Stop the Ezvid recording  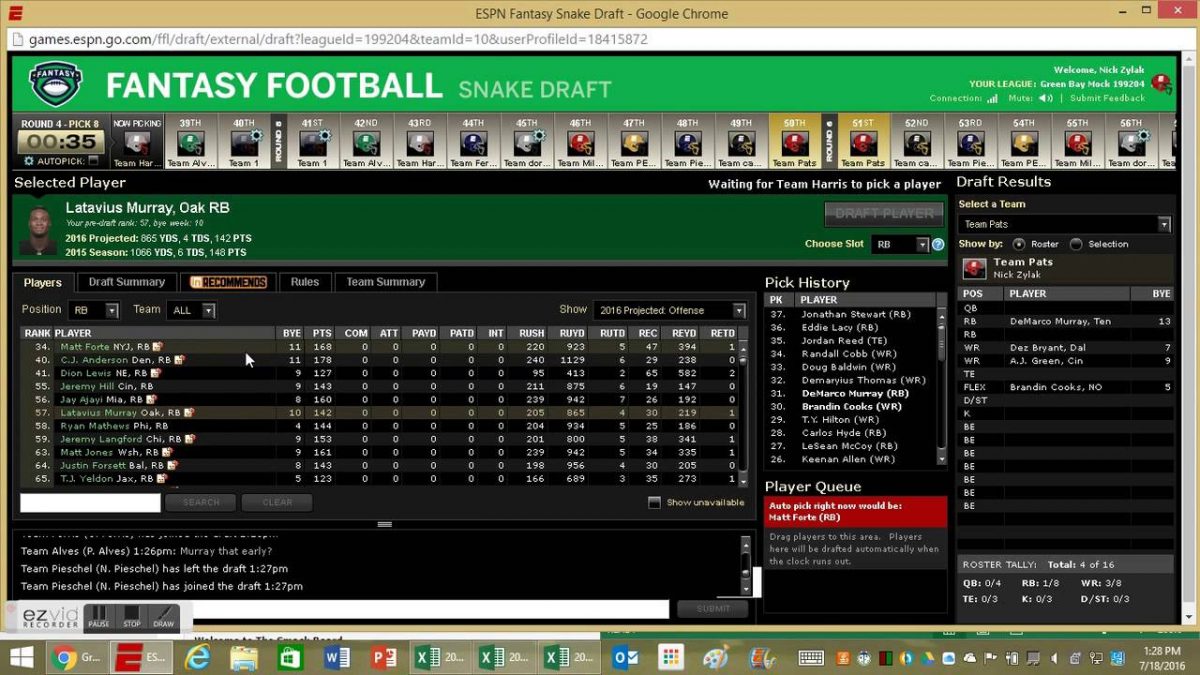pos(131,617)
